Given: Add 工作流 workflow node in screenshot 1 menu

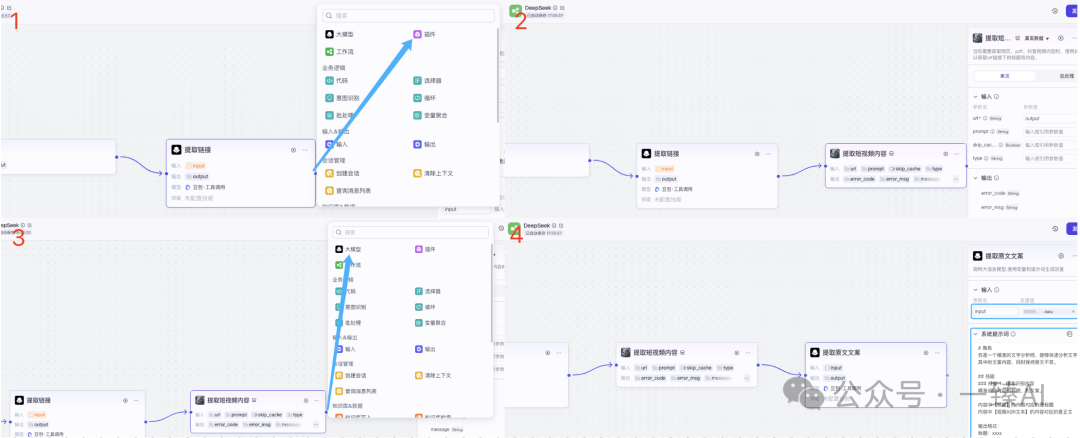Looking at the screenshot, I should click(x=340, y=52).
